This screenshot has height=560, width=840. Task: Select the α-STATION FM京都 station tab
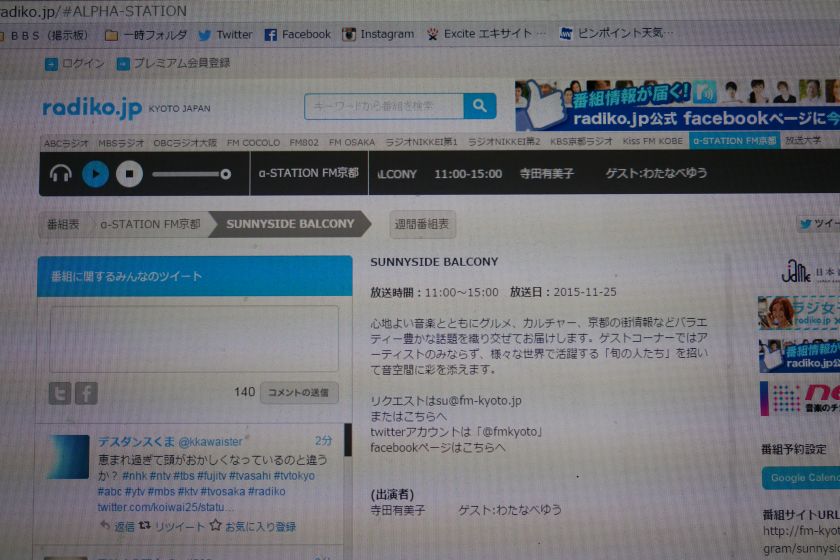click(734, 141)
